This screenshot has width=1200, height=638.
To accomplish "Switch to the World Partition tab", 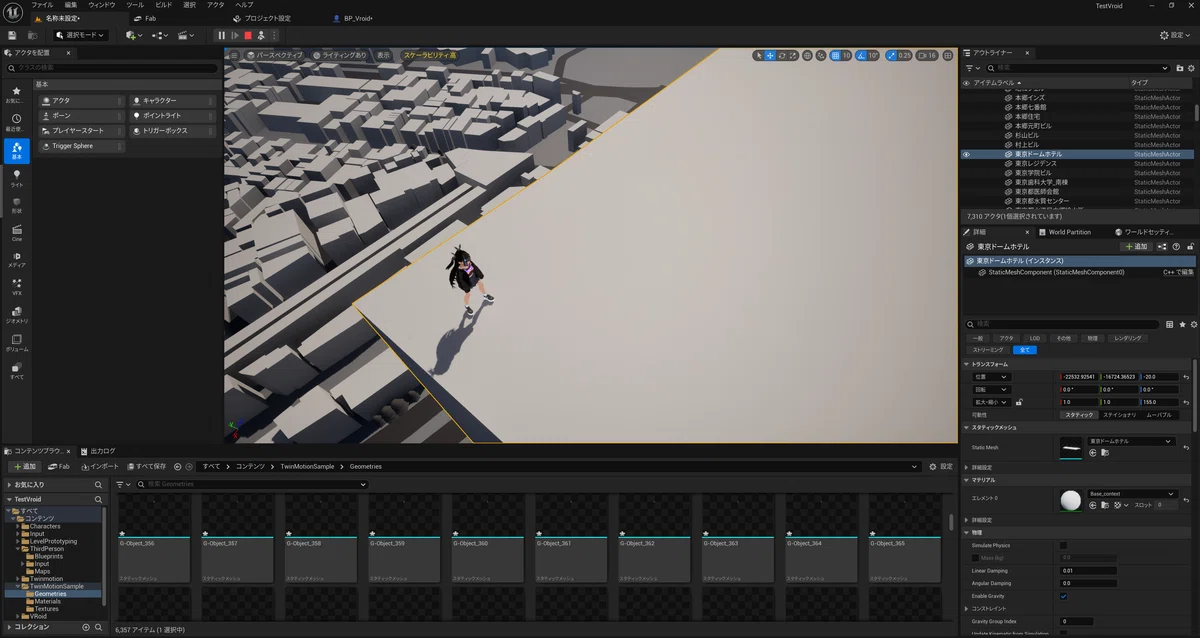I will [1069, 232].
